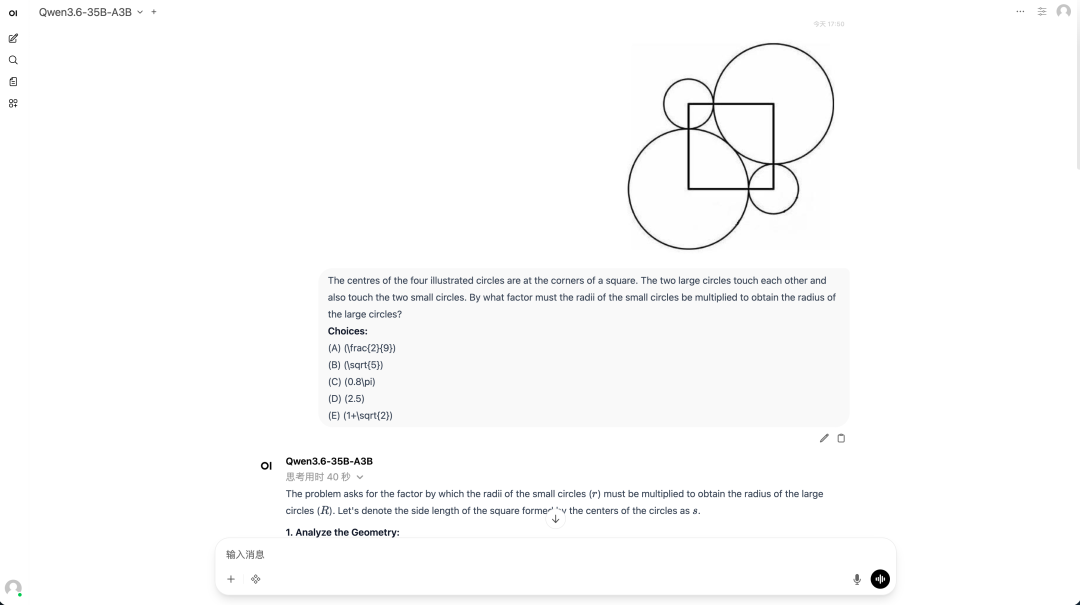Open the notes icon in sidebar

point(13,82)
